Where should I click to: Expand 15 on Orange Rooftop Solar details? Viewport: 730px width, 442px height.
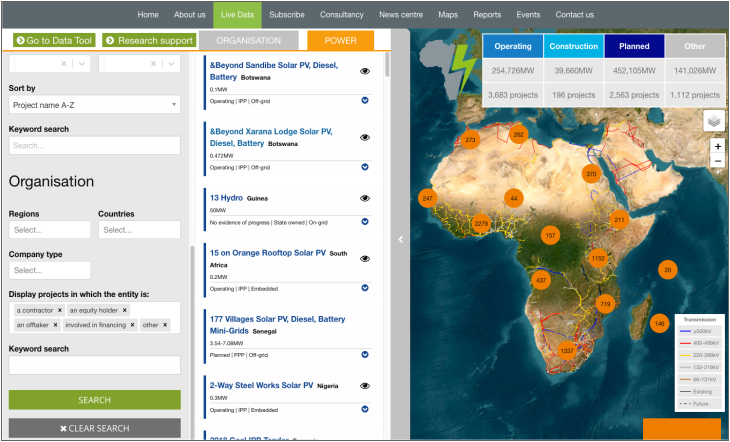pos(365,288)
